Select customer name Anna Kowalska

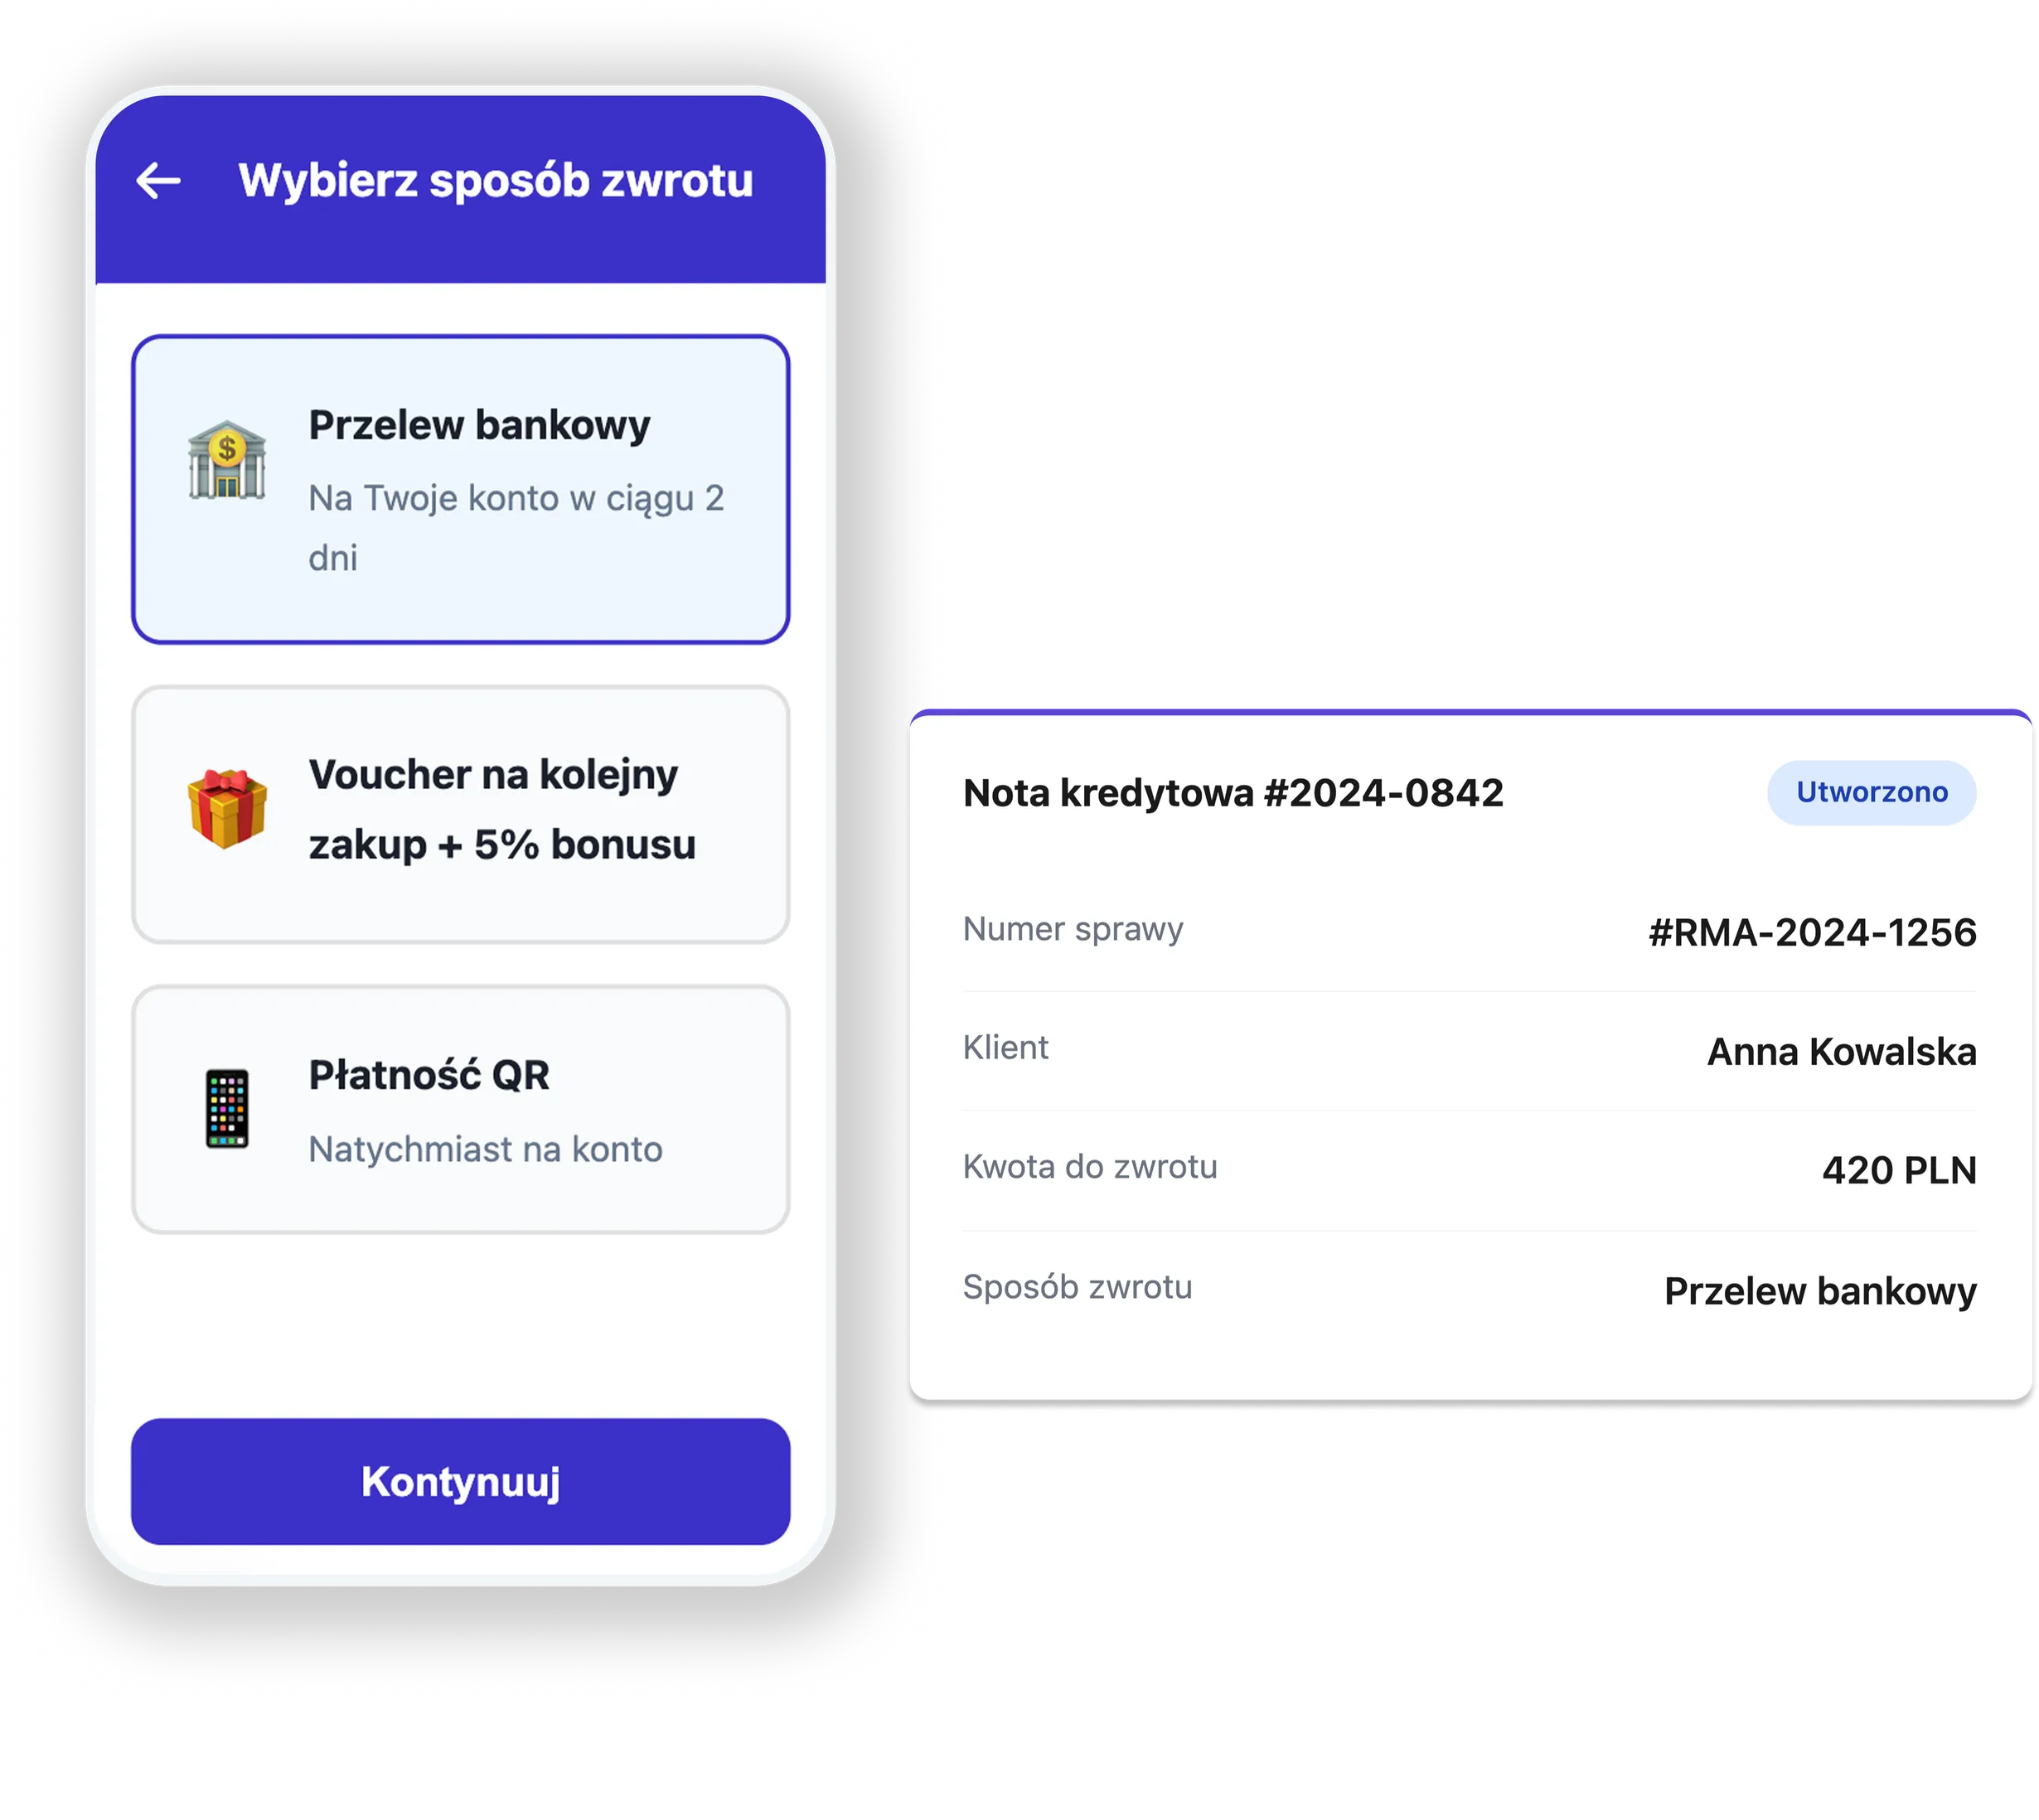pyautogui.click(x=1841, y=1051)
